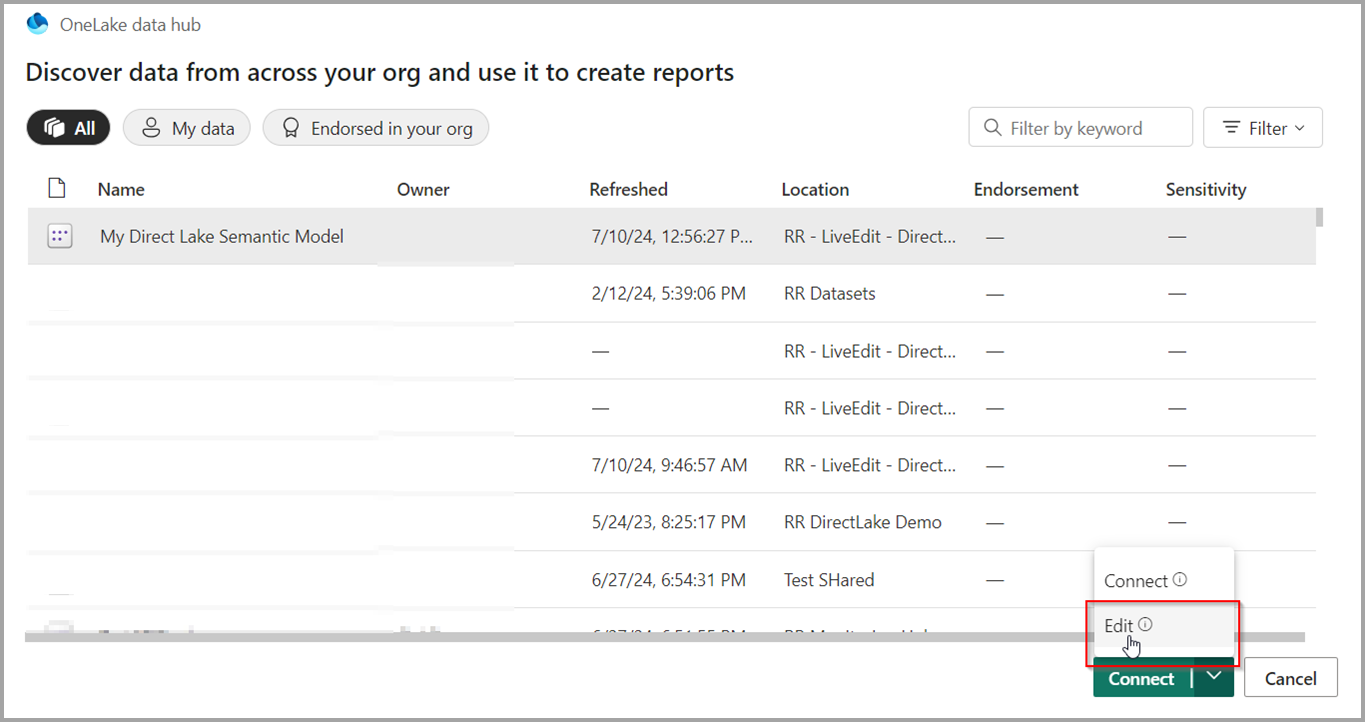The image size is (1365, 722).
Task: Click the info icon next to Connect in the menu
Action: (1180, 580)
